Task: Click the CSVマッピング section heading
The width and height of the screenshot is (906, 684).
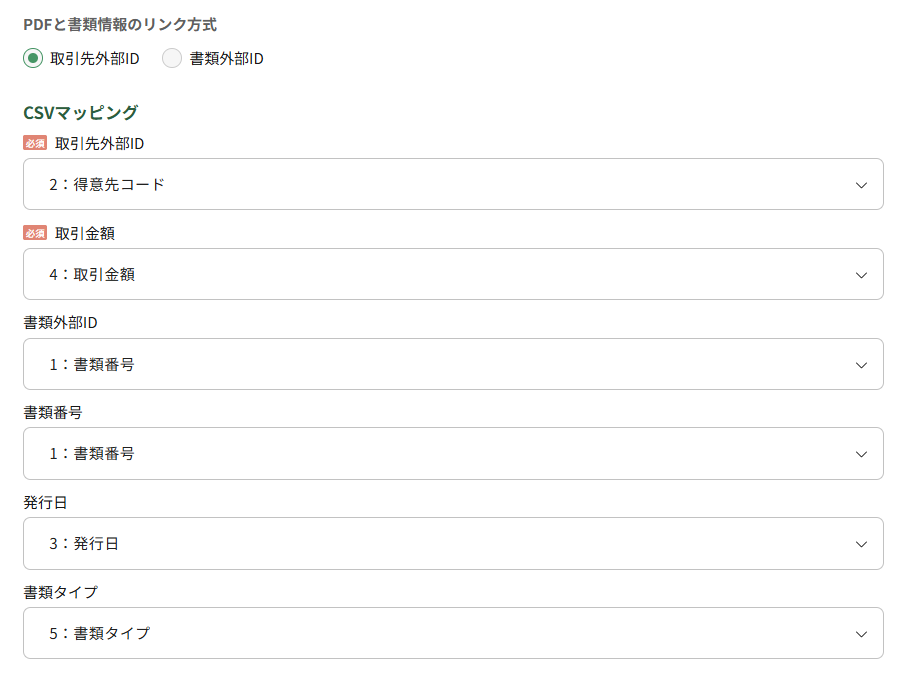Action: pos(80,112)
